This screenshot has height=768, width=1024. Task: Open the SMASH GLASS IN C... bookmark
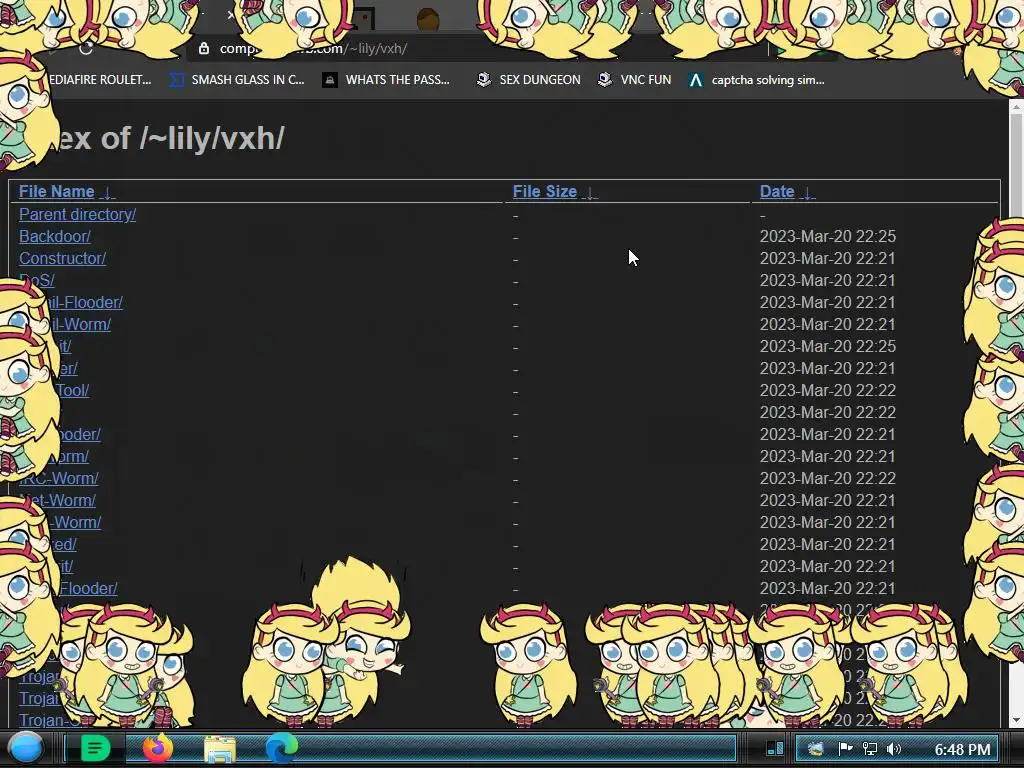coord(237,80)
